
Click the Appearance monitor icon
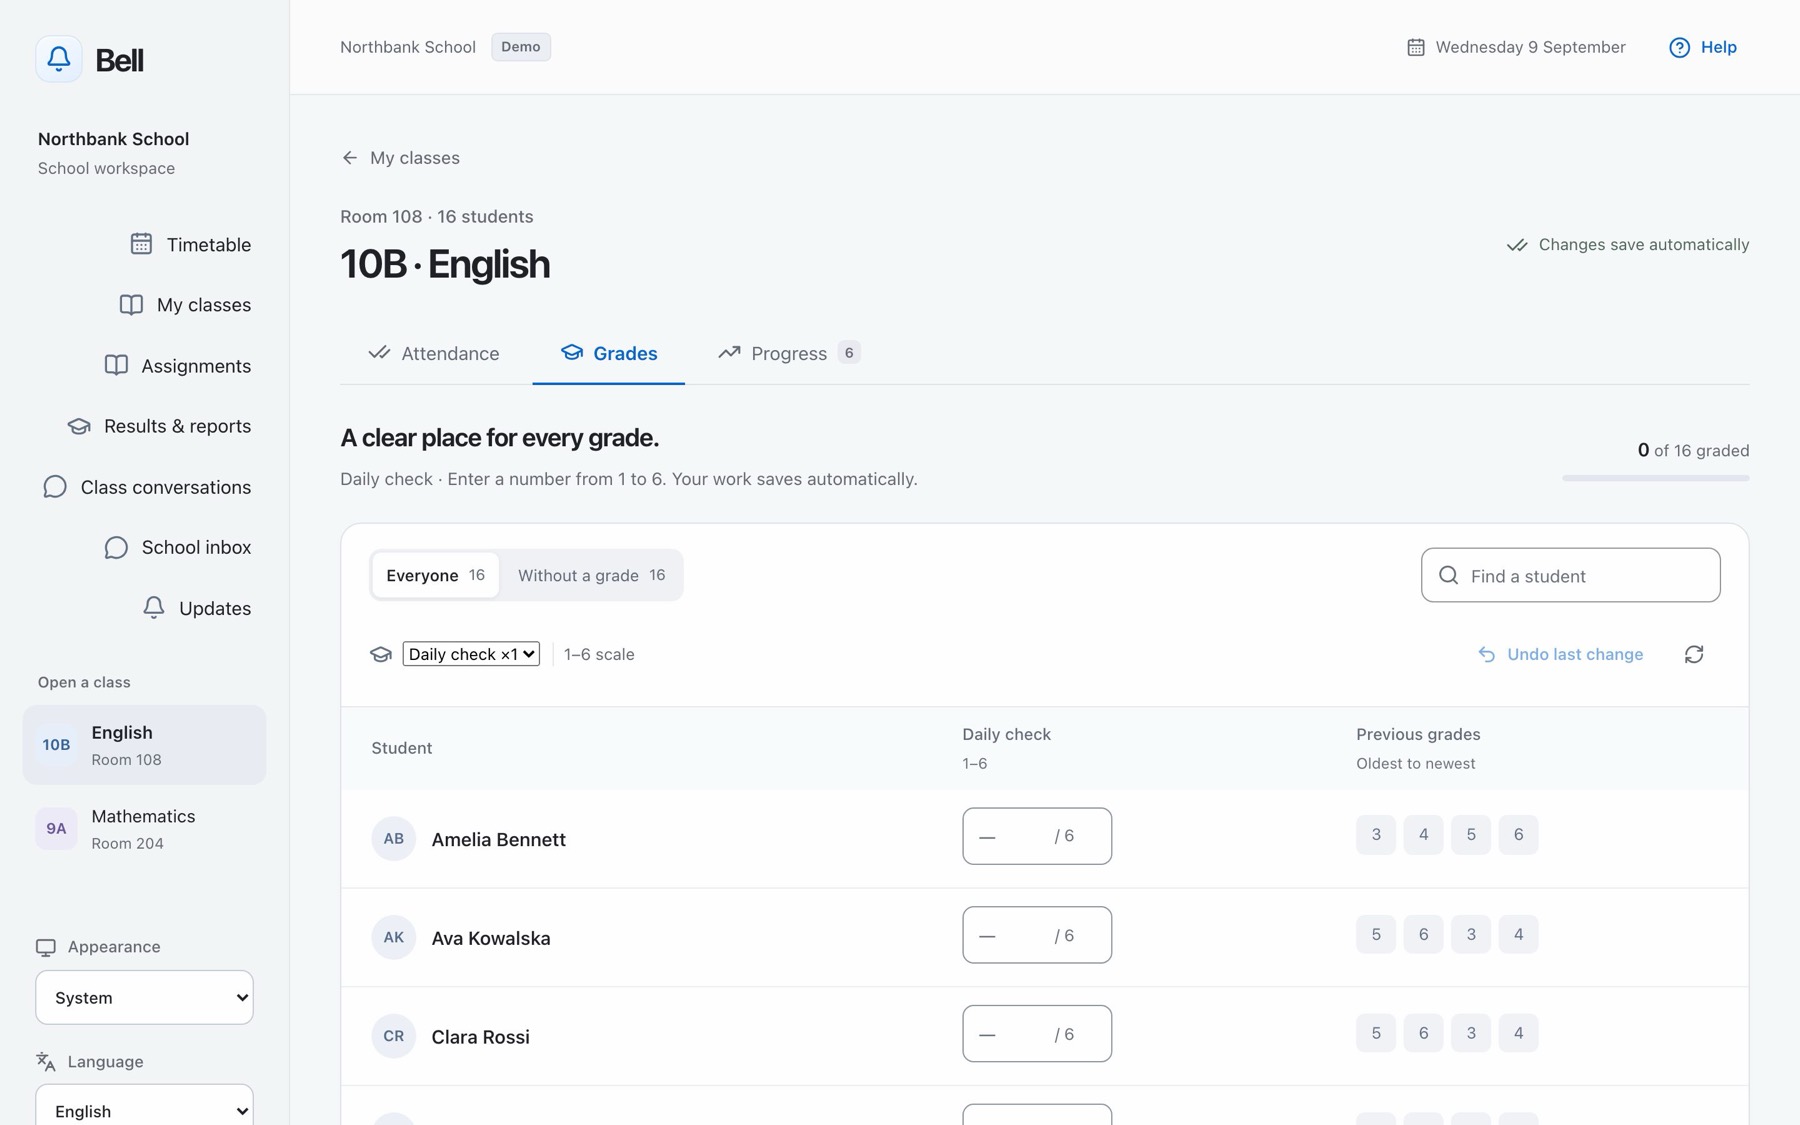(x=46, y=947)
